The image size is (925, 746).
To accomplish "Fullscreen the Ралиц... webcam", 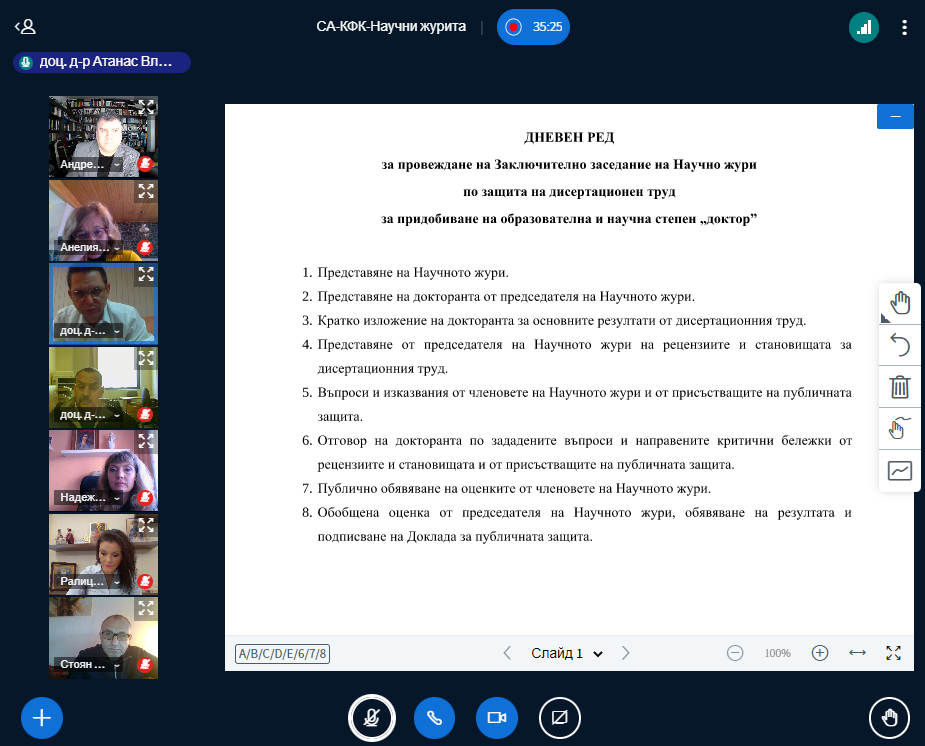I will [146, 525].
